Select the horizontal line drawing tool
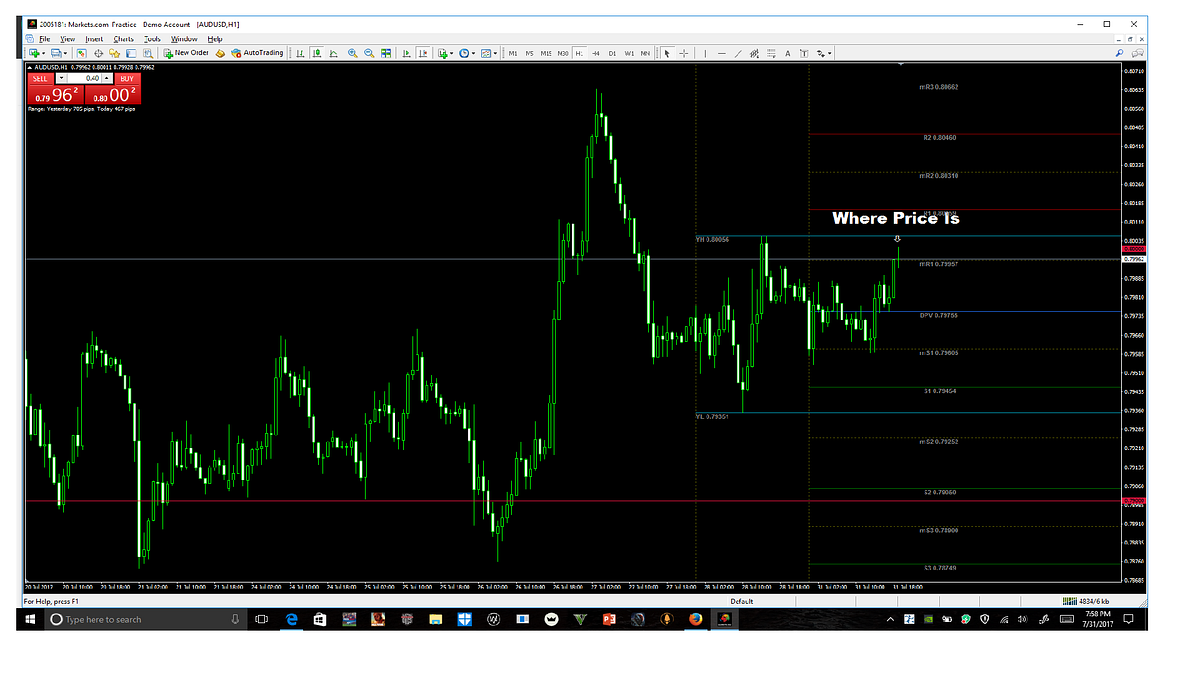 point(721,53)
